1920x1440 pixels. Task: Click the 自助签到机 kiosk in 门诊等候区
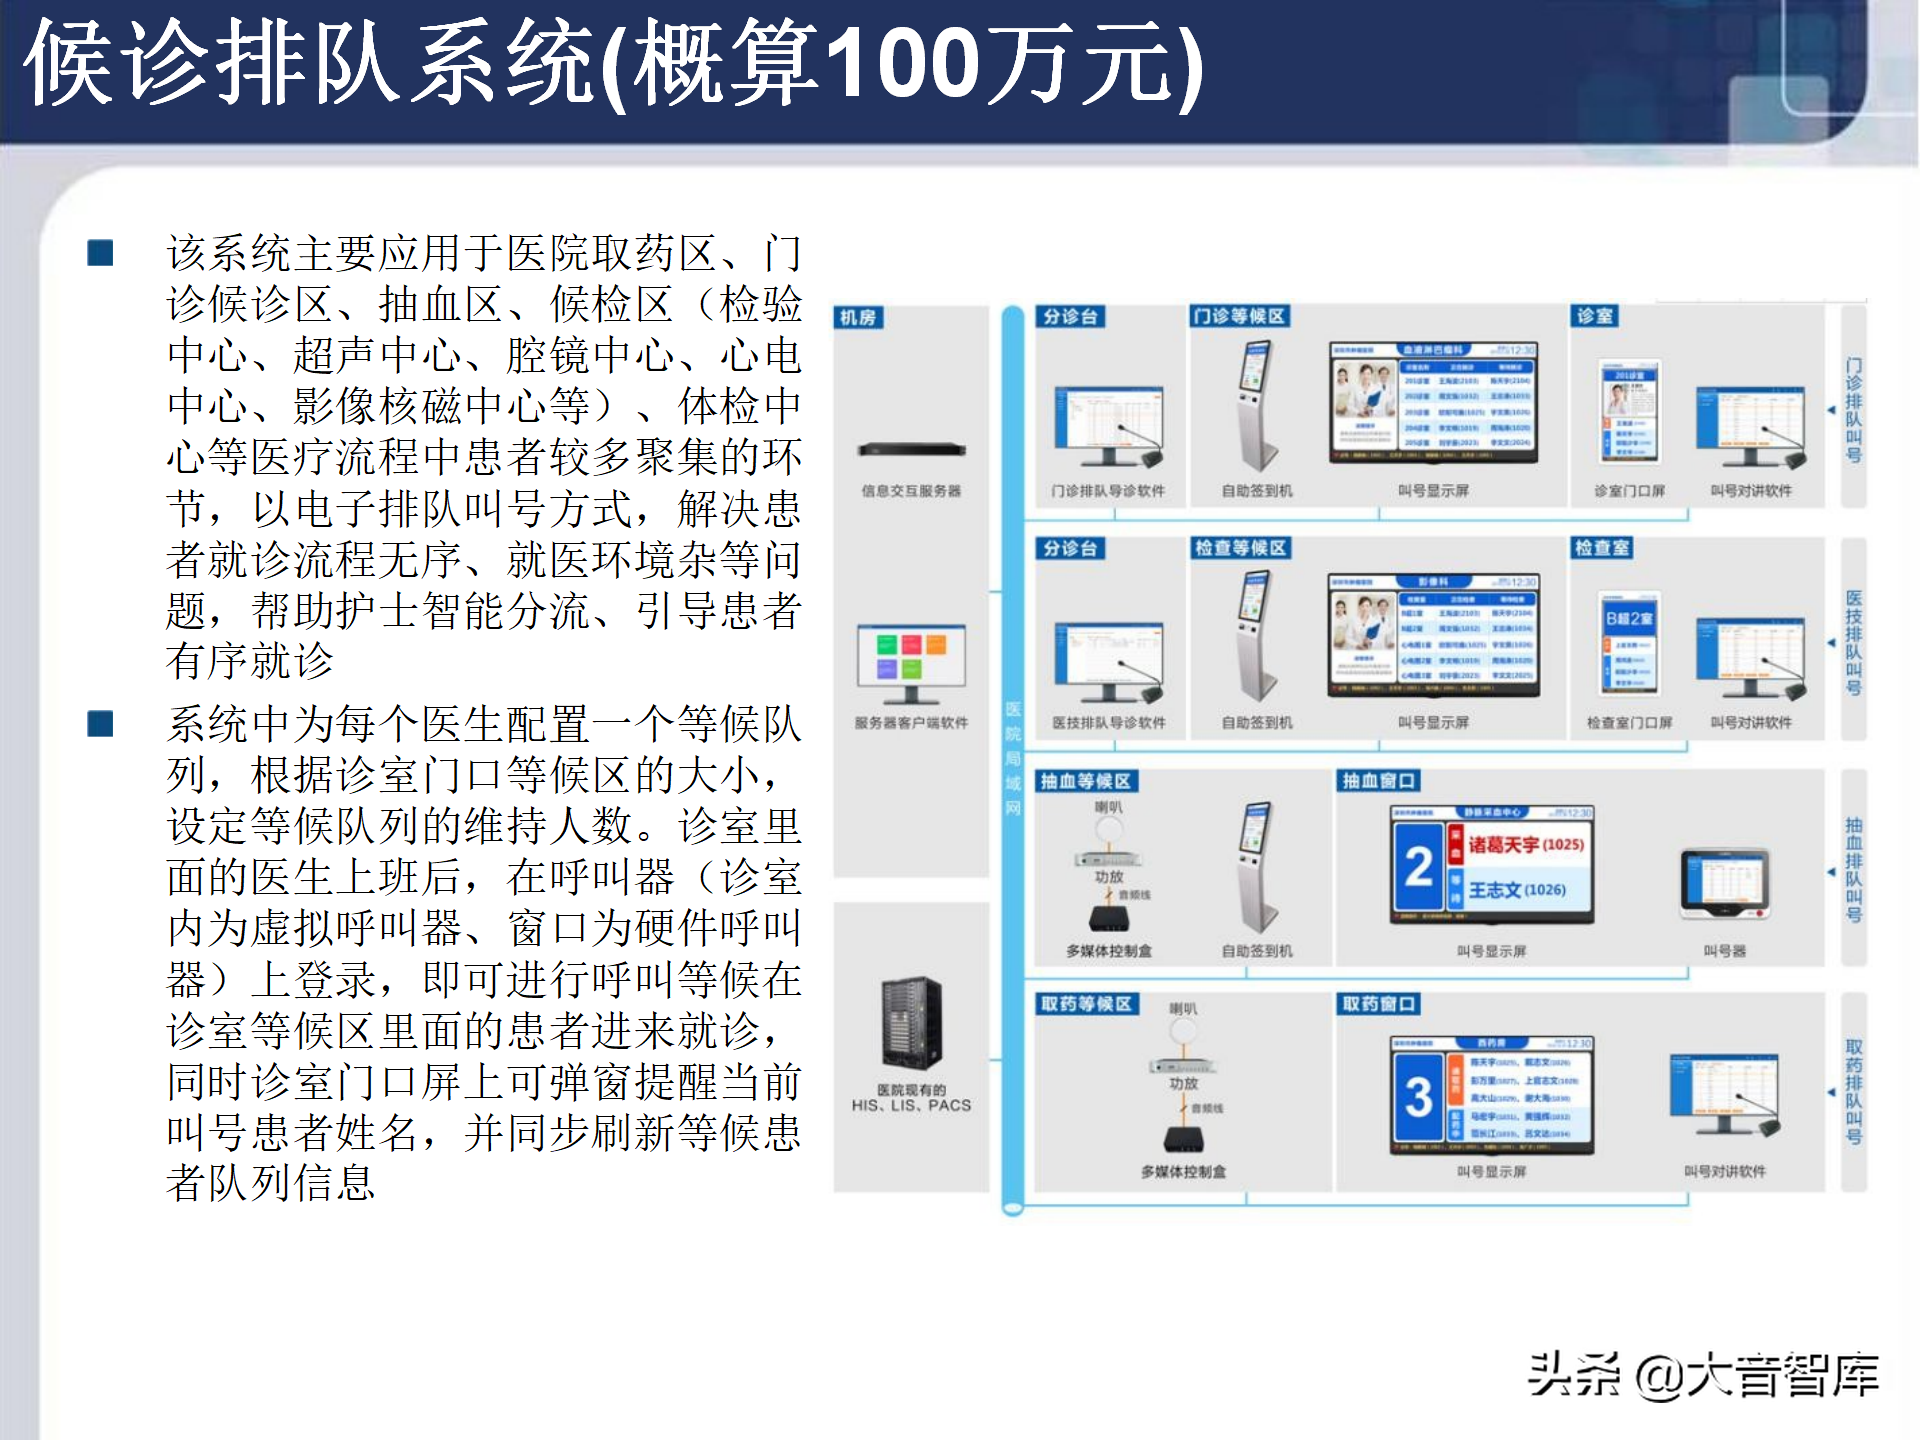pyautogui.click(x=1256, y=404)
